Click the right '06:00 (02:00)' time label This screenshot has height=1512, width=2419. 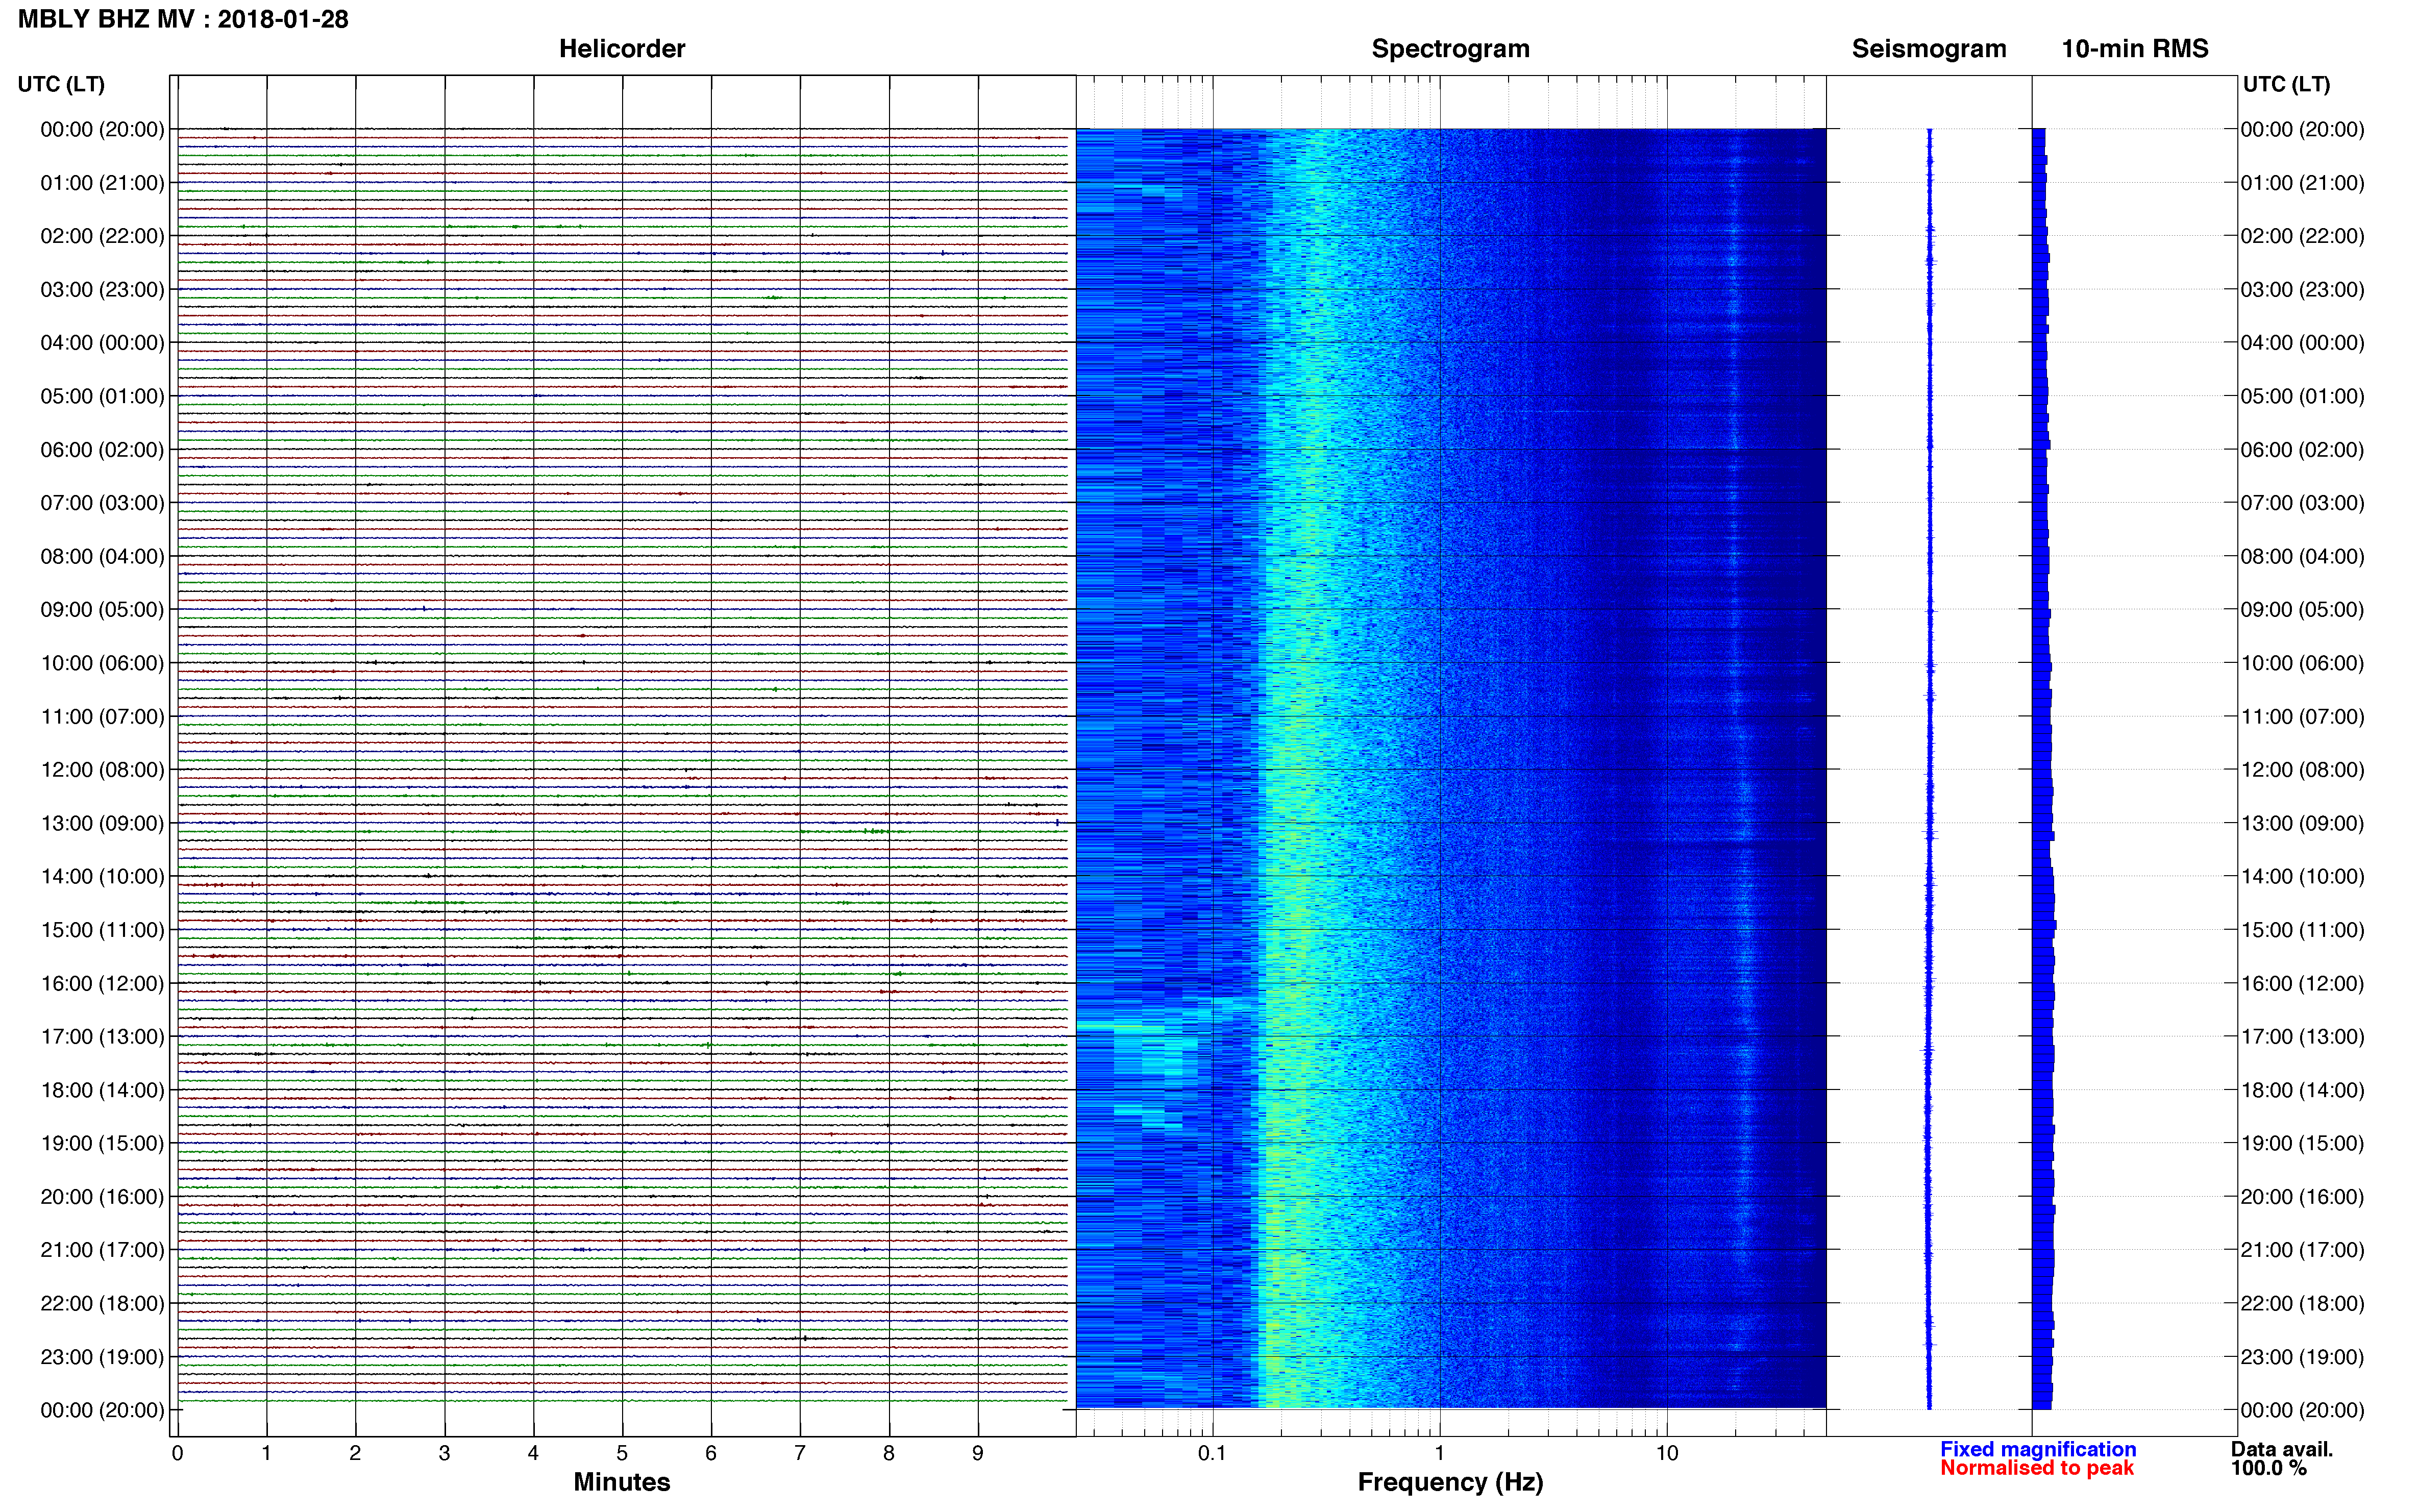(x=2302, y=450)
